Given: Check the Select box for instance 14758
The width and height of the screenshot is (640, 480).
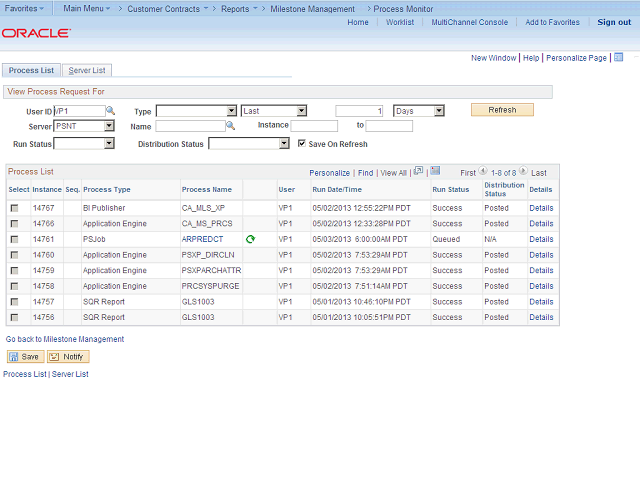Looking at the screenshot, I should pos(14,286).
